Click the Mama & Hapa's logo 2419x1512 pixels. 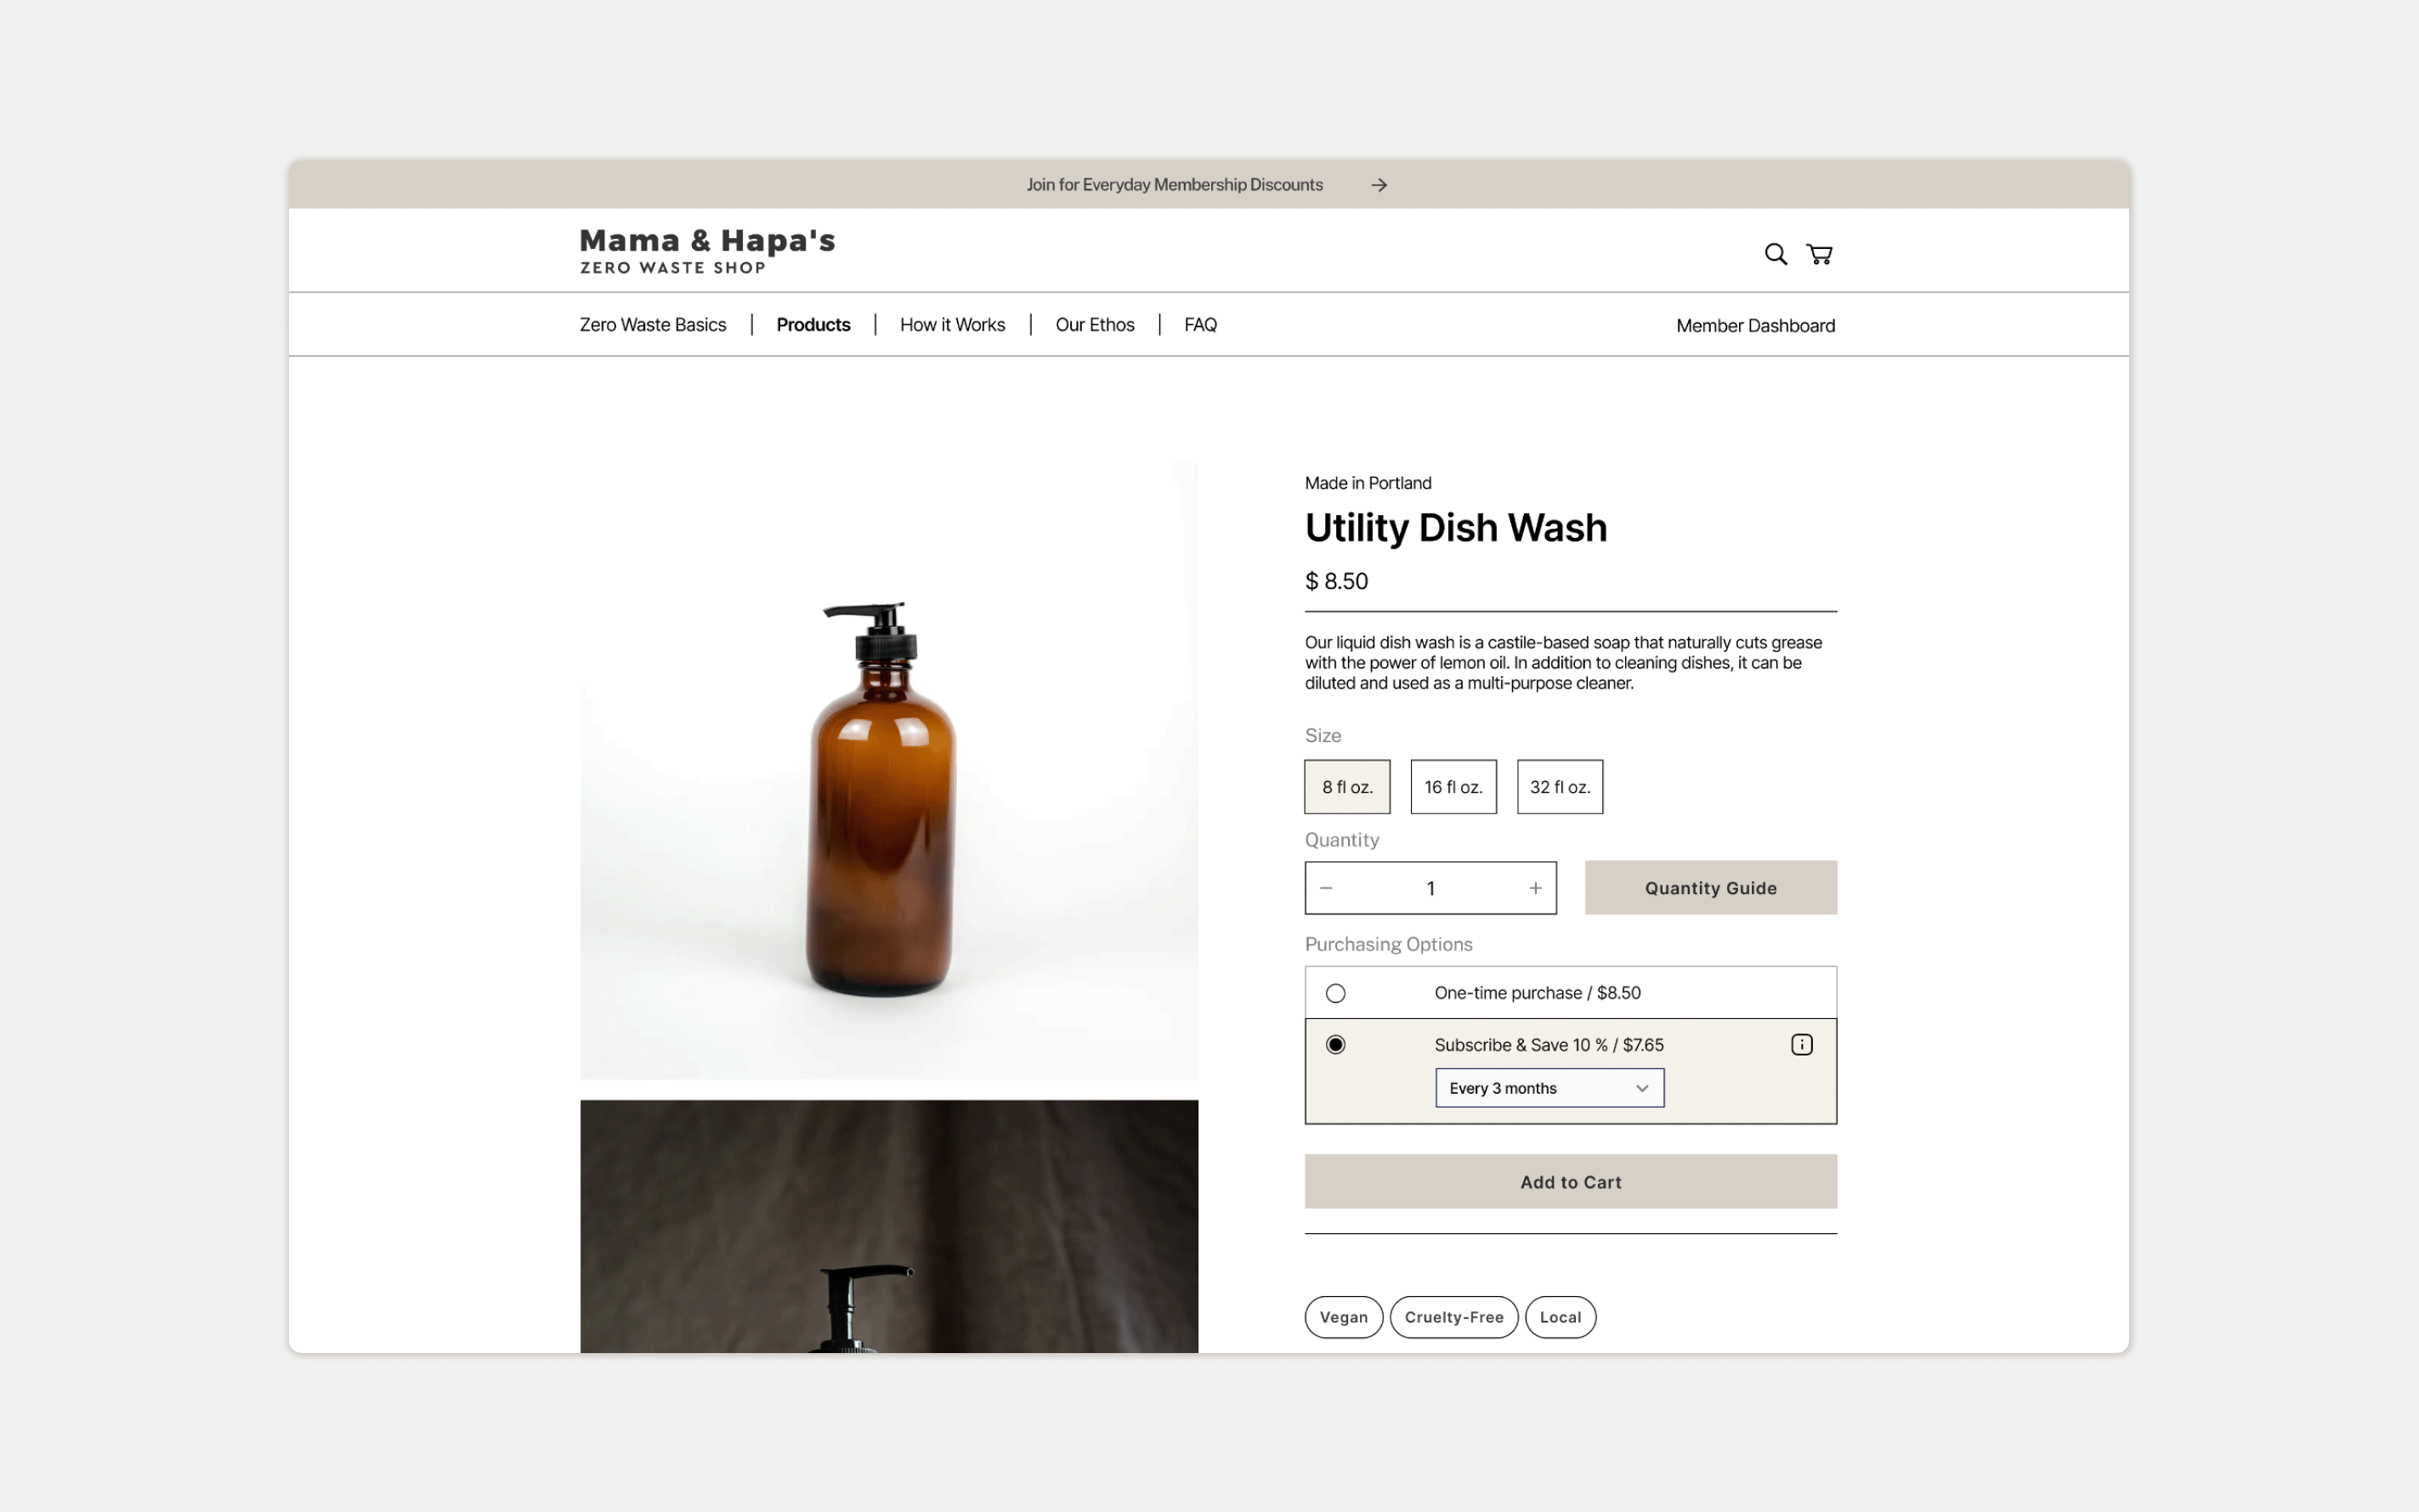[x=707, y=251]
